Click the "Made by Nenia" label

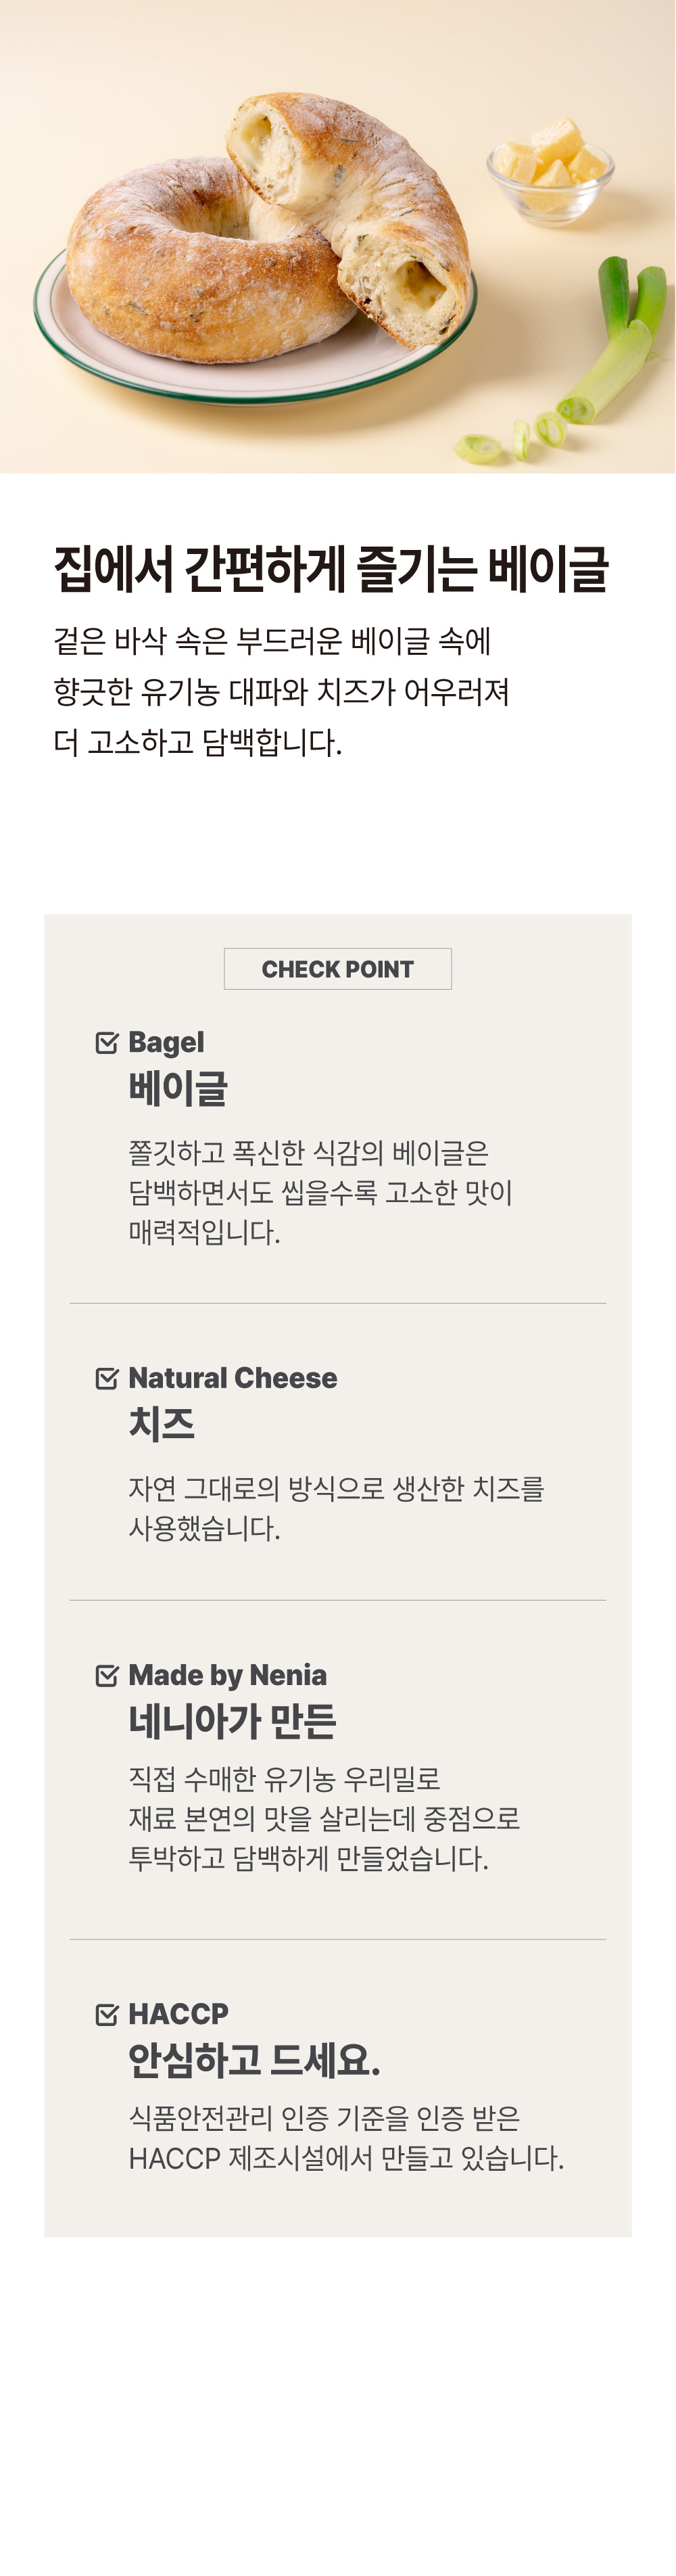coord(227,1676)
